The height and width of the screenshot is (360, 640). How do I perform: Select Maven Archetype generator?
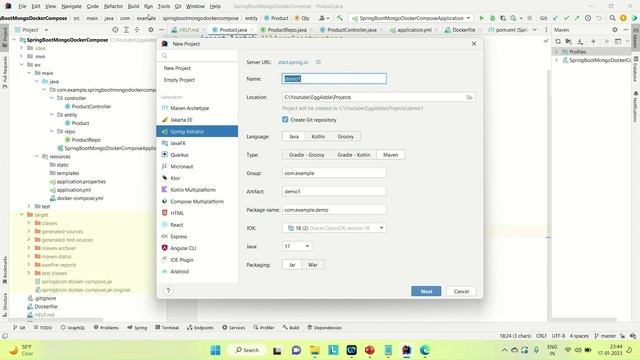[197, 108]
